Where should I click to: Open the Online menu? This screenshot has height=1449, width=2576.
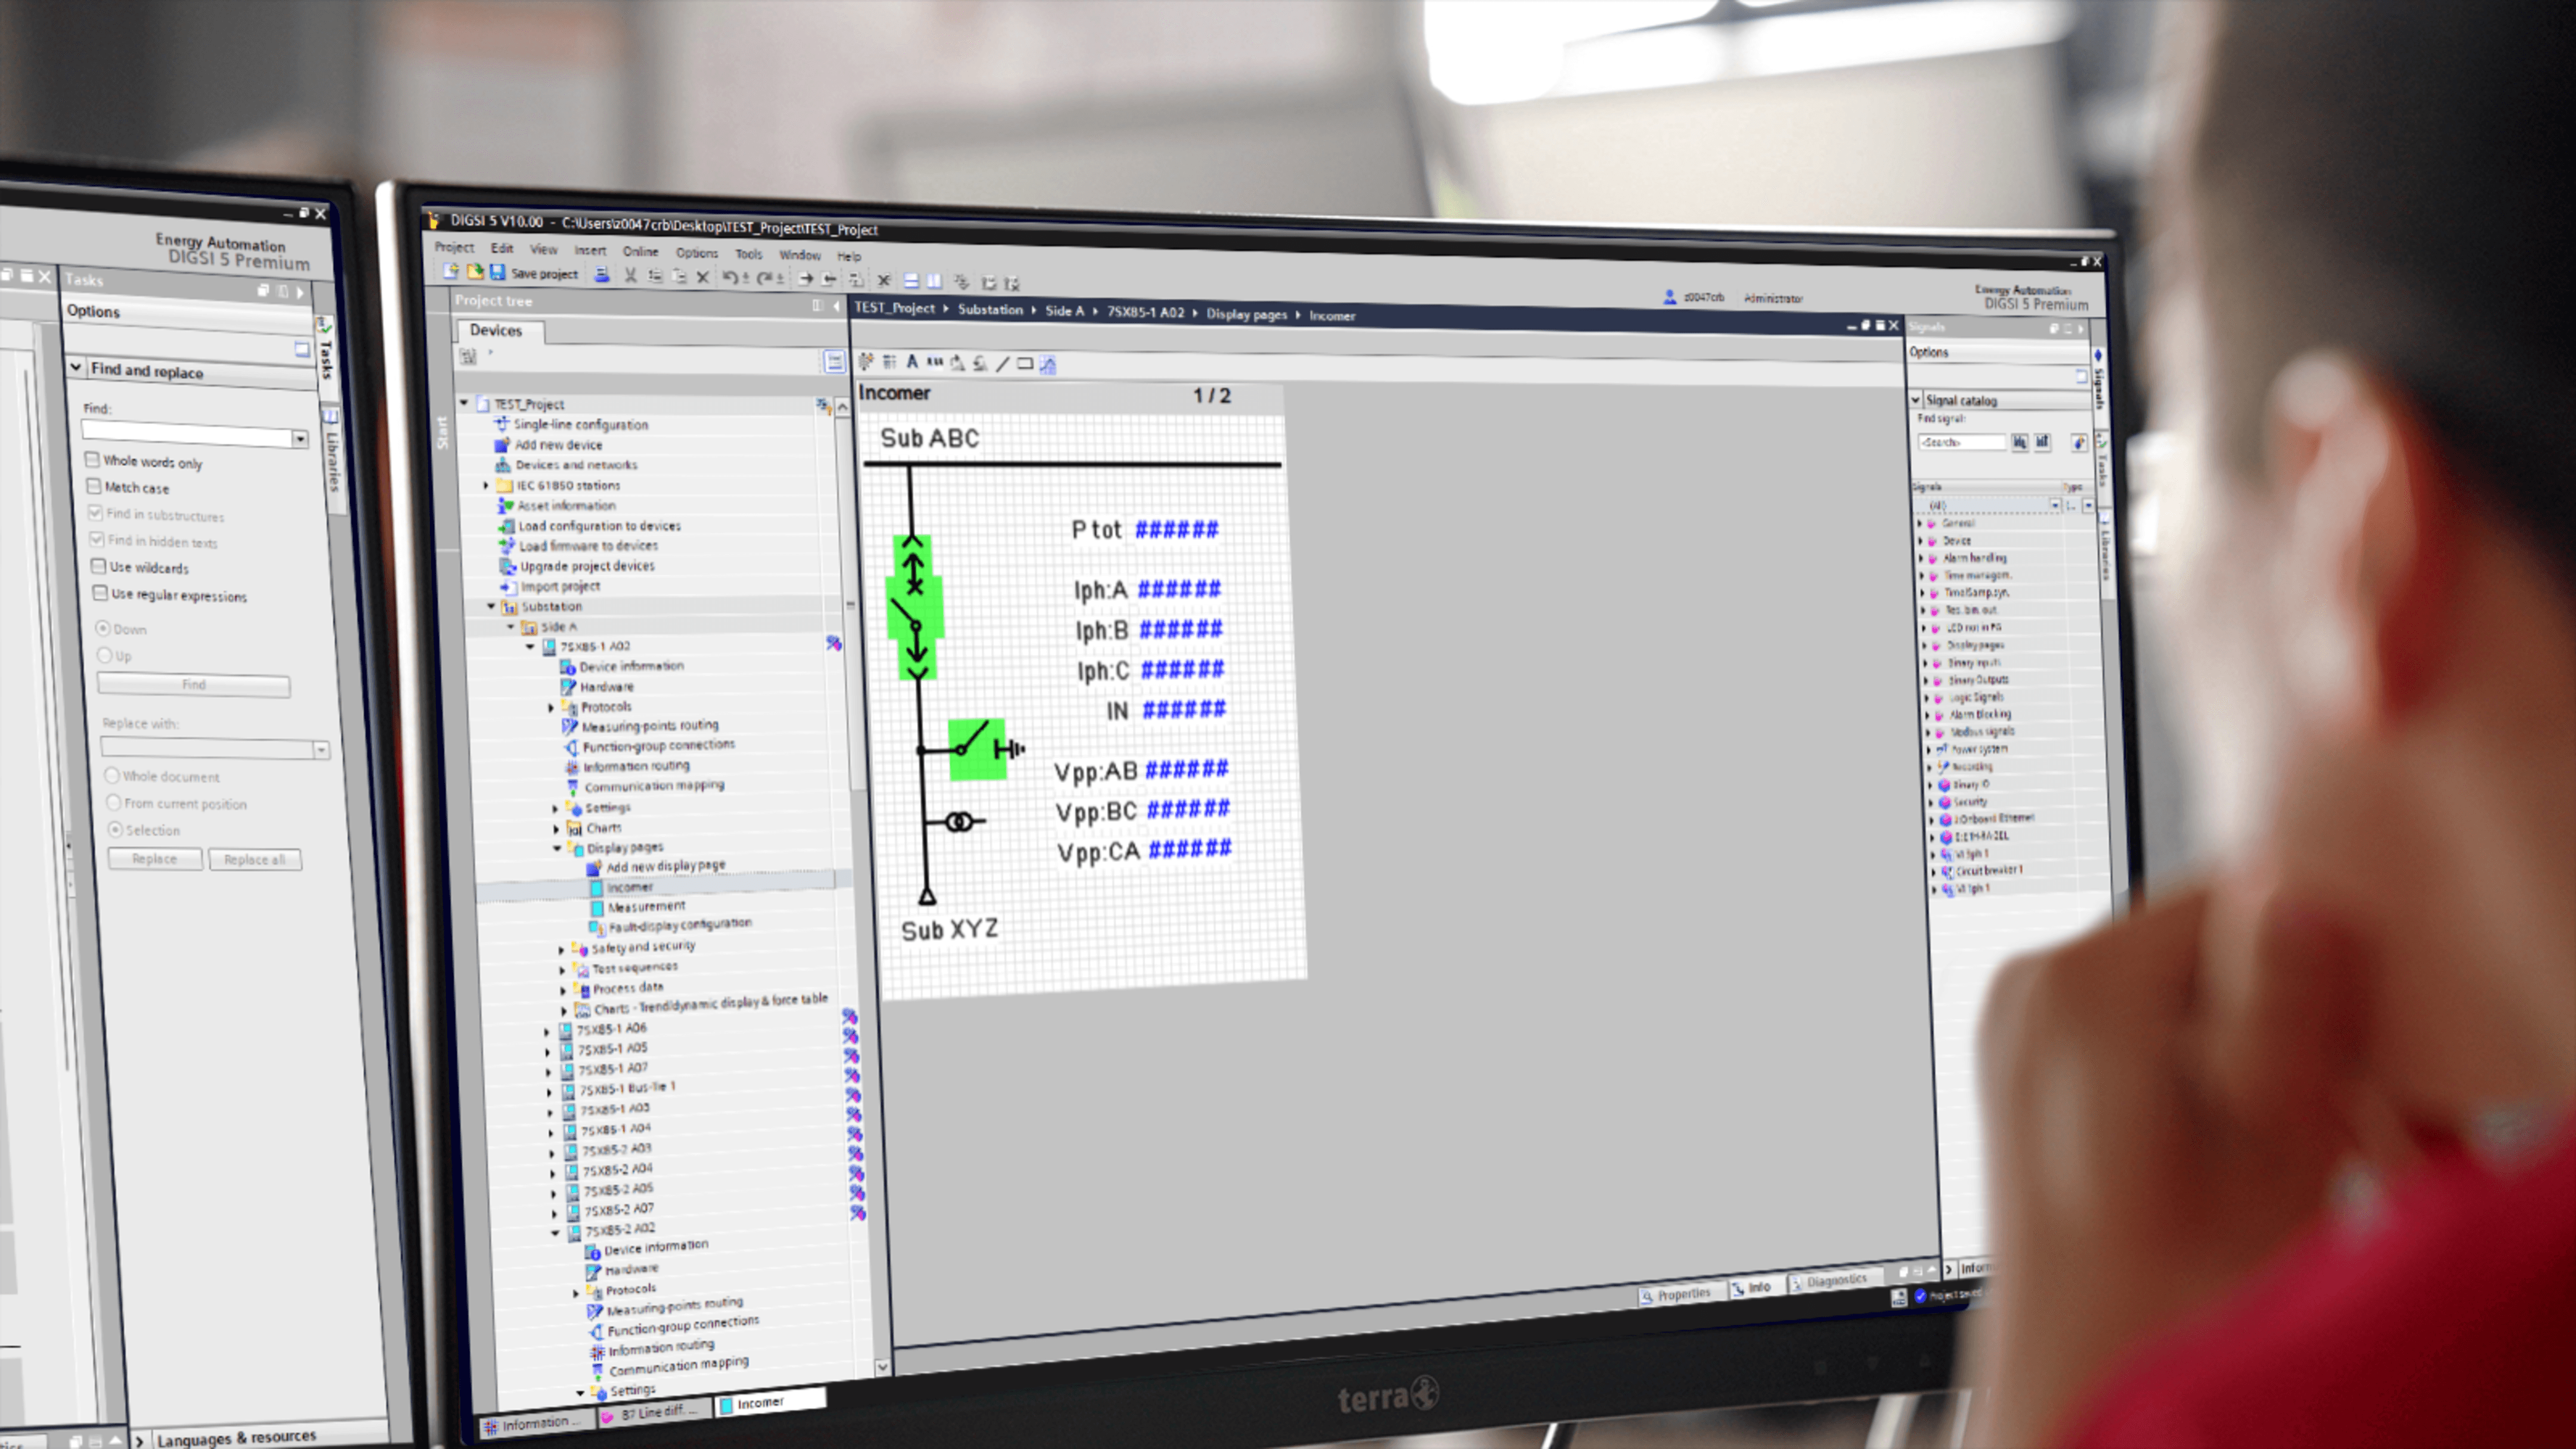[x=641, y=251]
